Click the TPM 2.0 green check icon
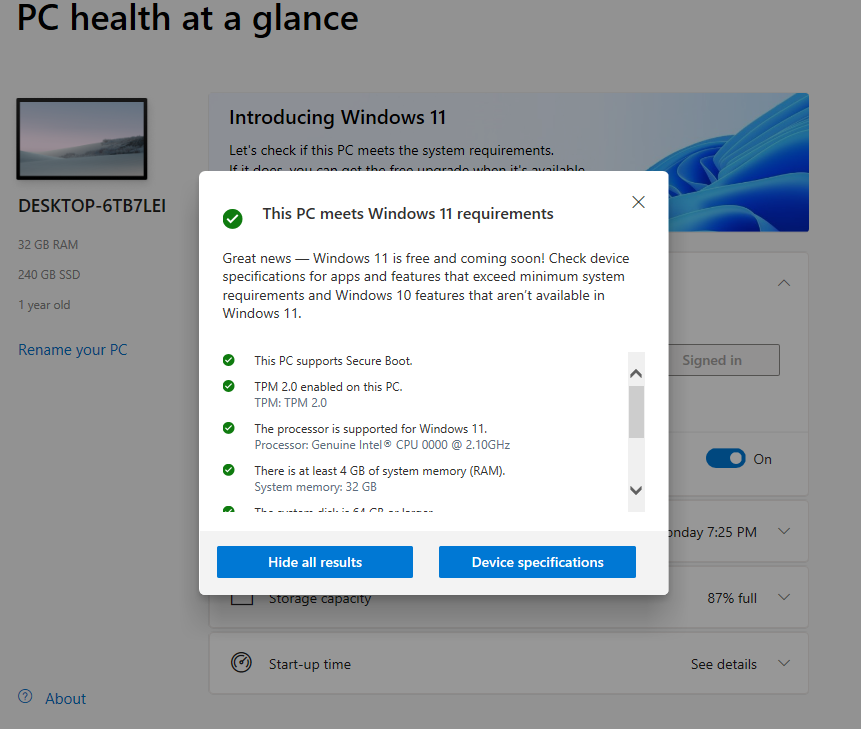861x729 pixels. click(228, 386)
